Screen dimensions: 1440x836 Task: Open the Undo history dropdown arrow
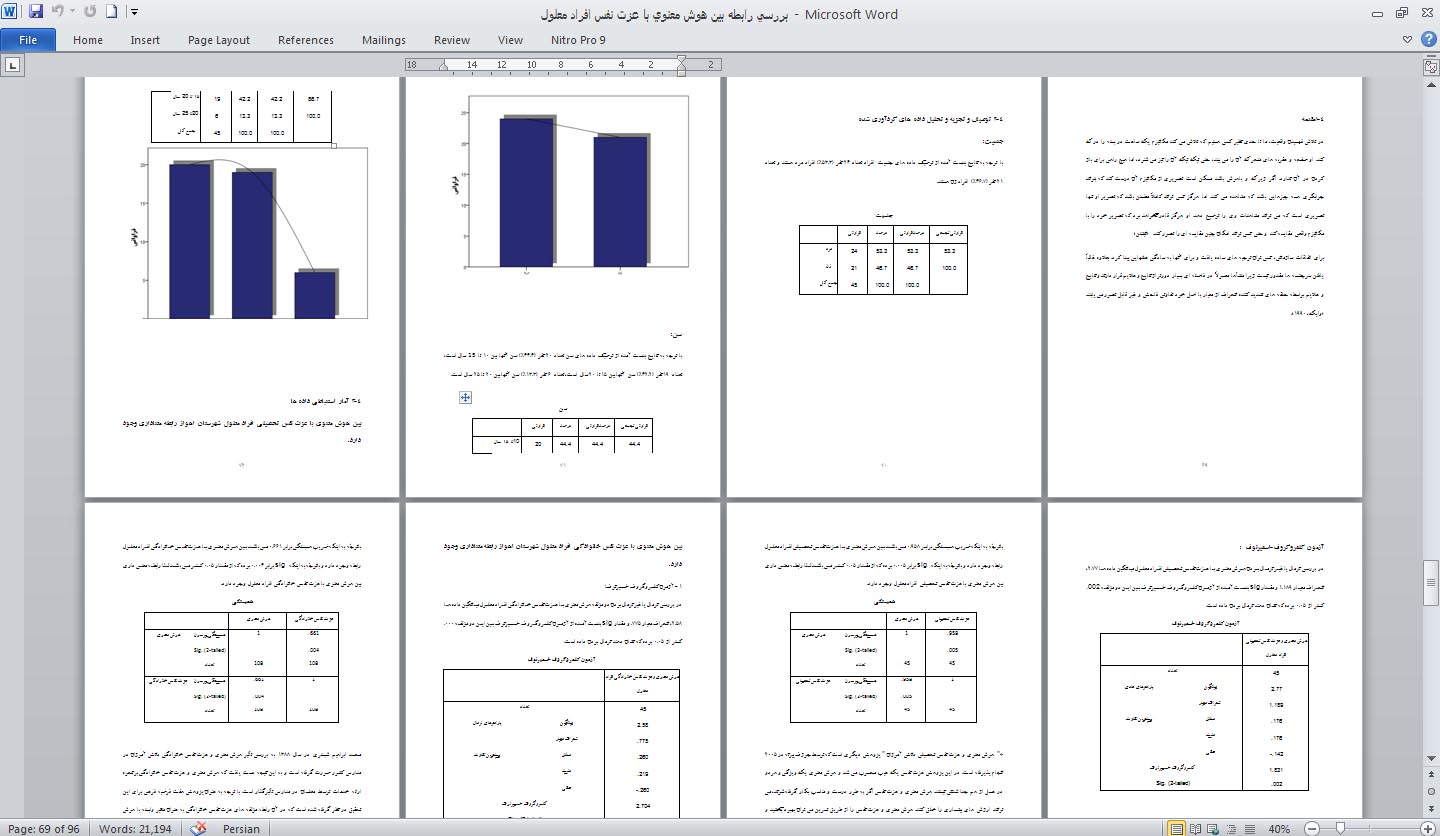click(x=73, y=13)
